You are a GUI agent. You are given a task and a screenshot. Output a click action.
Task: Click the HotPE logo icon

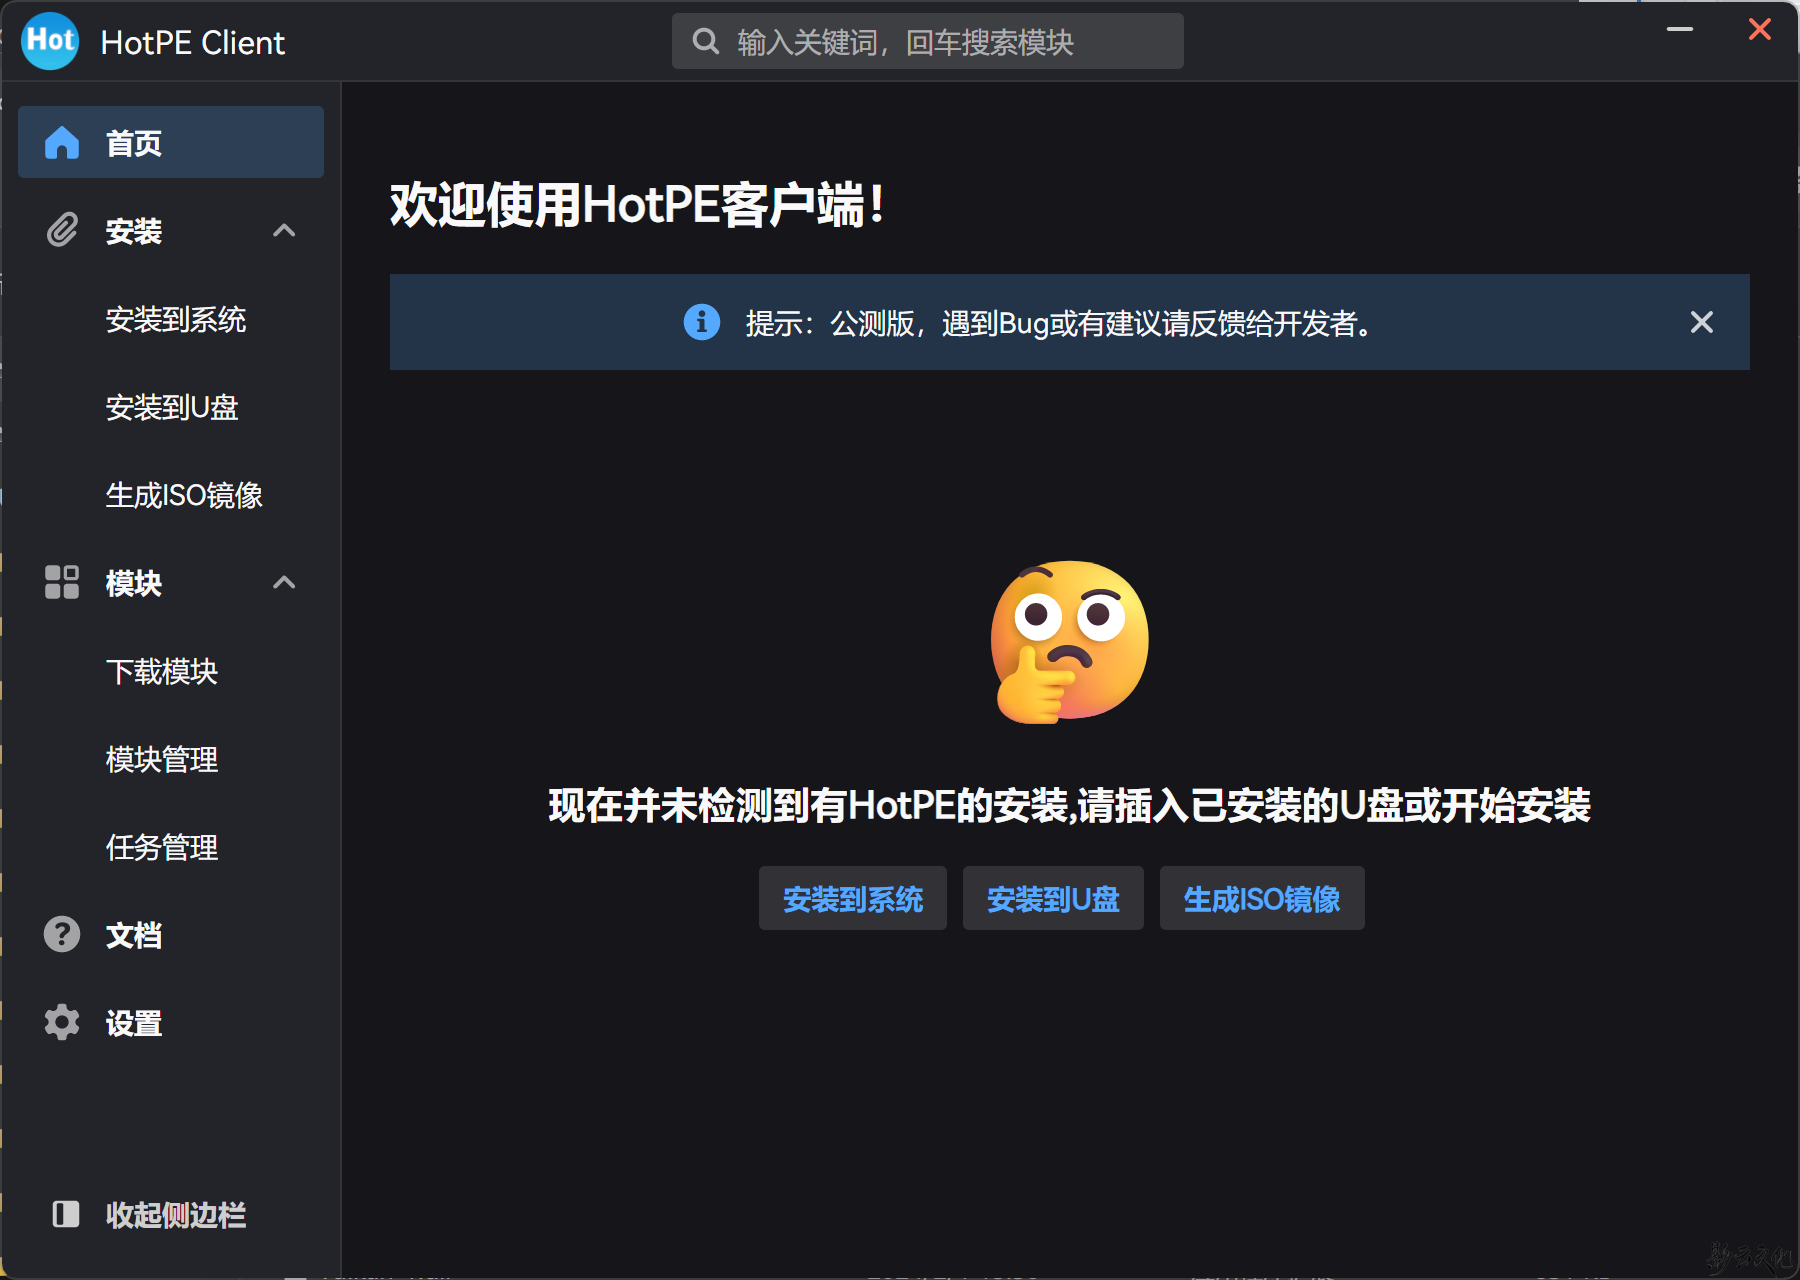pos(50,41)
